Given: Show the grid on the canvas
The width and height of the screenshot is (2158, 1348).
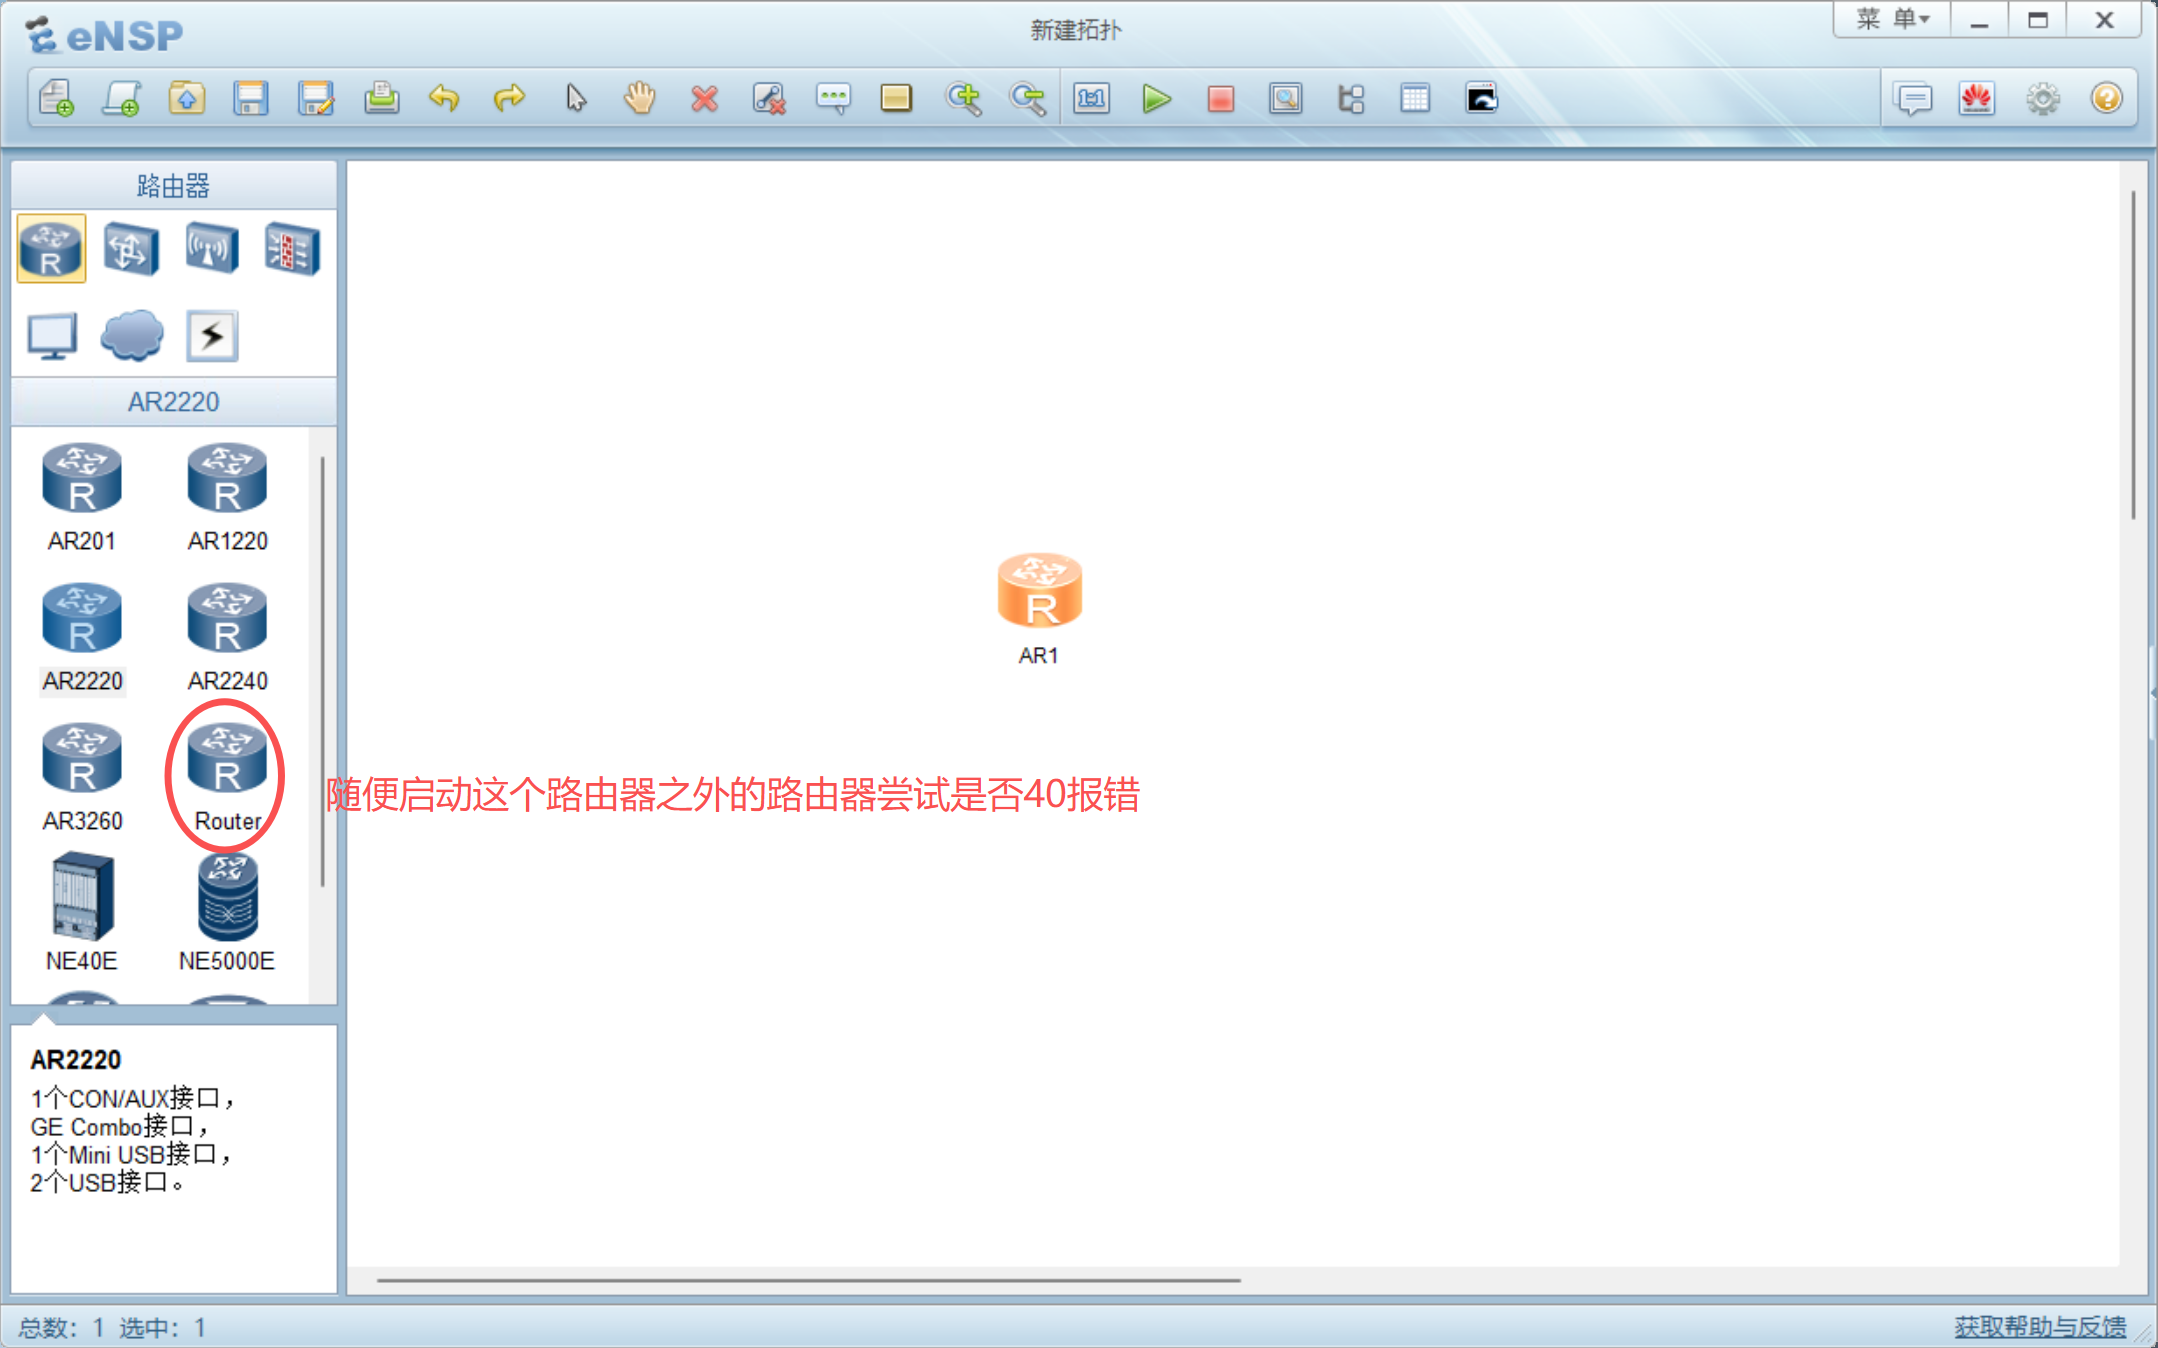Looking at the screenshot, I should tap(1415, 98).
